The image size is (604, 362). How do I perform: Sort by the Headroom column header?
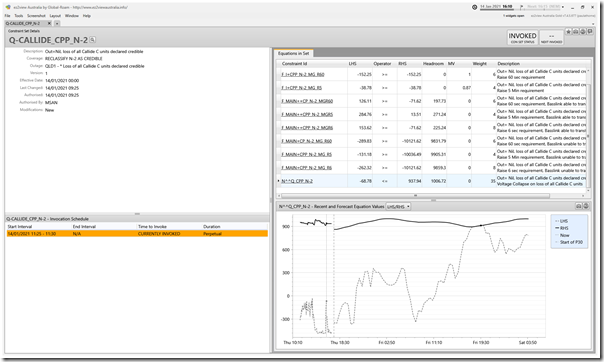(x=433, y=64)
